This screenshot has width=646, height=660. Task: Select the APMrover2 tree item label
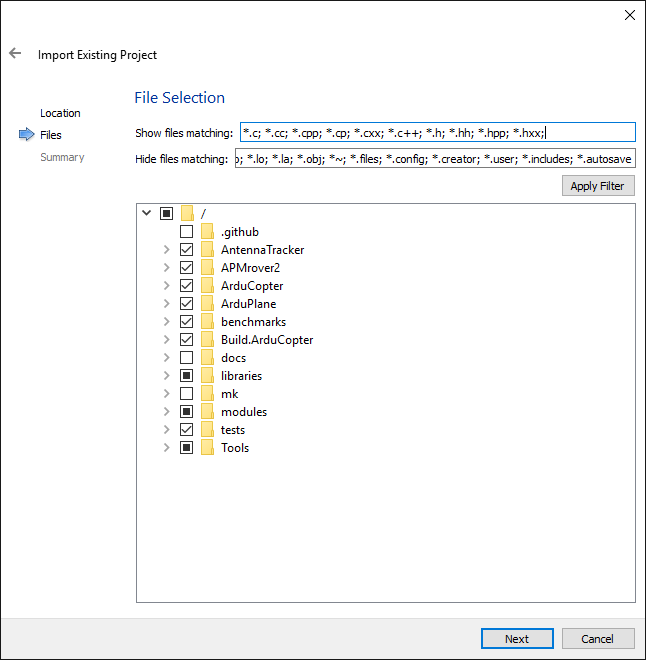pyautogui.click(x=248, y=268)
